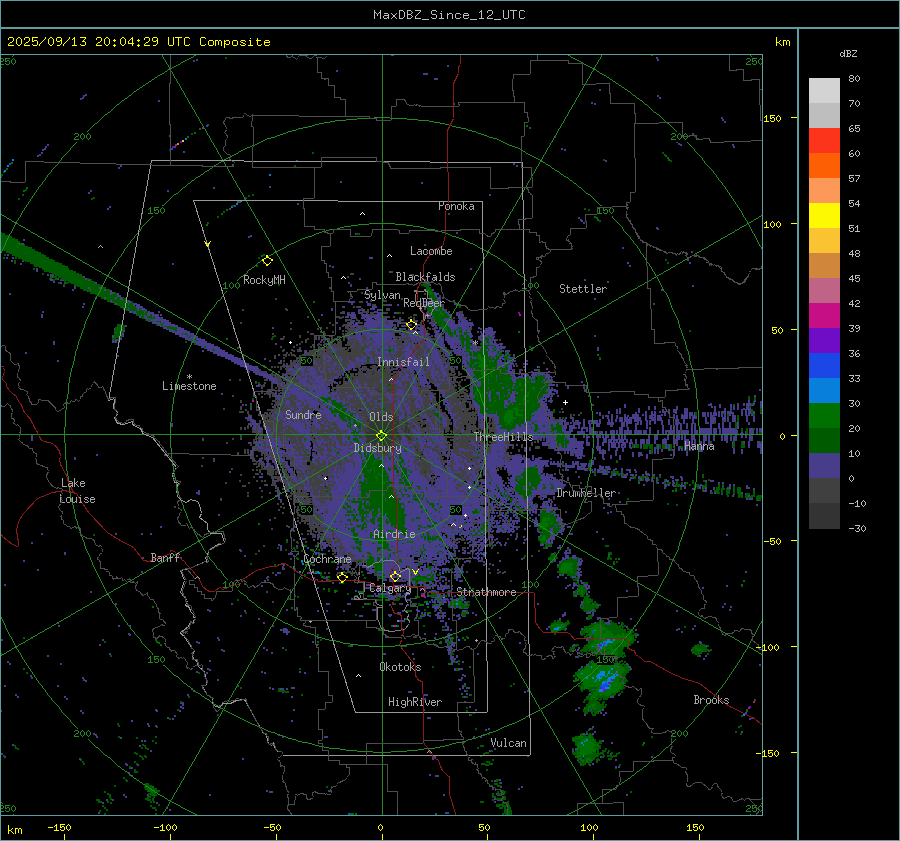Click the yellow diamond marker below Cochrane

343,577
